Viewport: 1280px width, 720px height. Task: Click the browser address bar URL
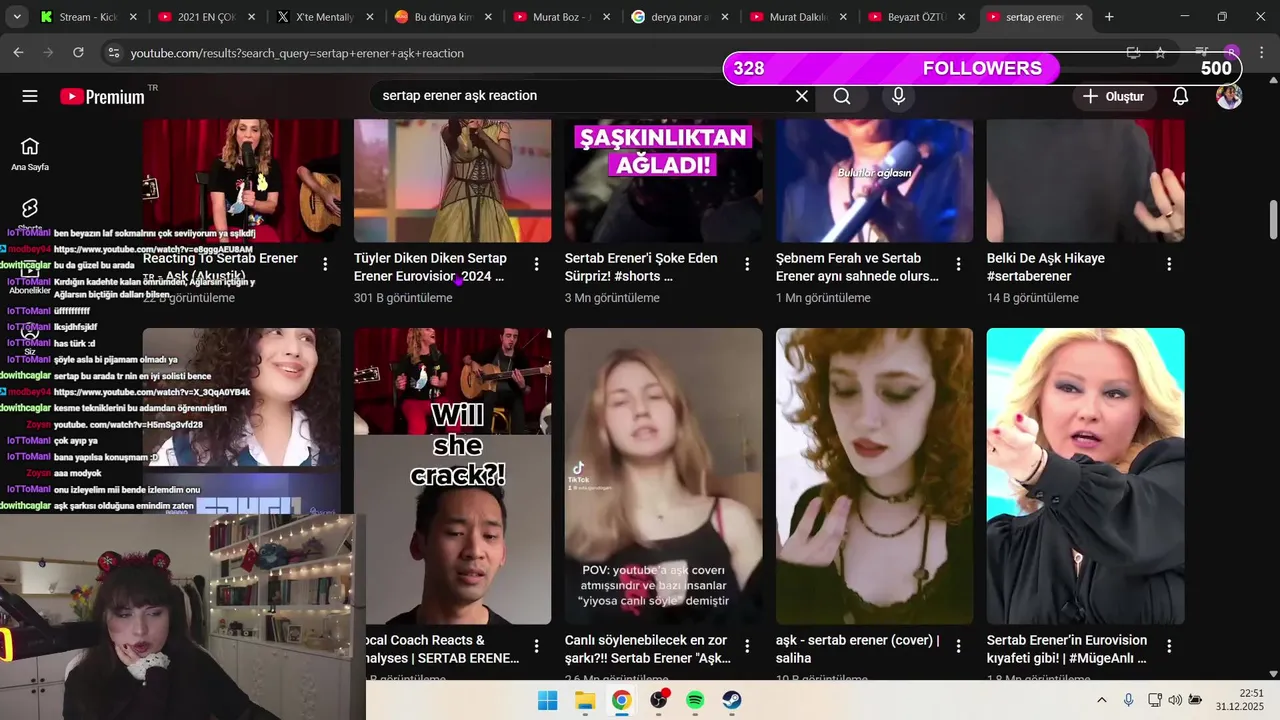click(297, 53)
